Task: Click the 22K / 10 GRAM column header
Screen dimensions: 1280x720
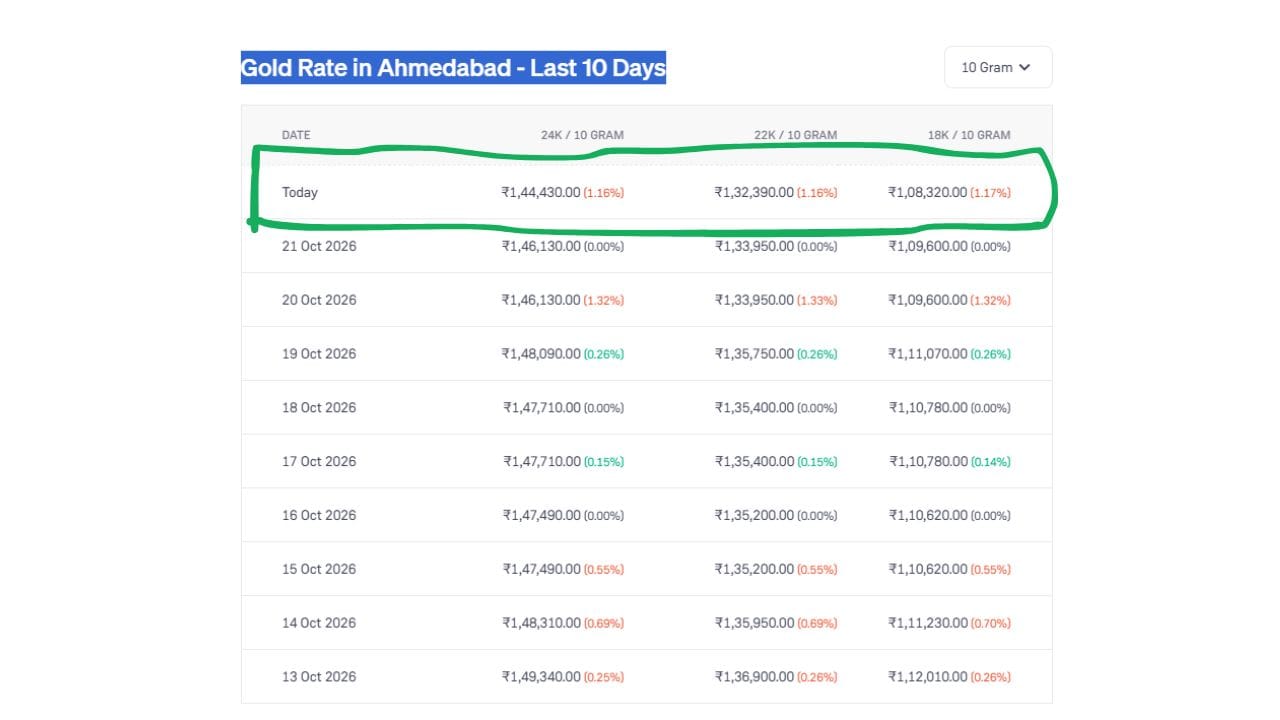Action: click(x=796, y=135)
